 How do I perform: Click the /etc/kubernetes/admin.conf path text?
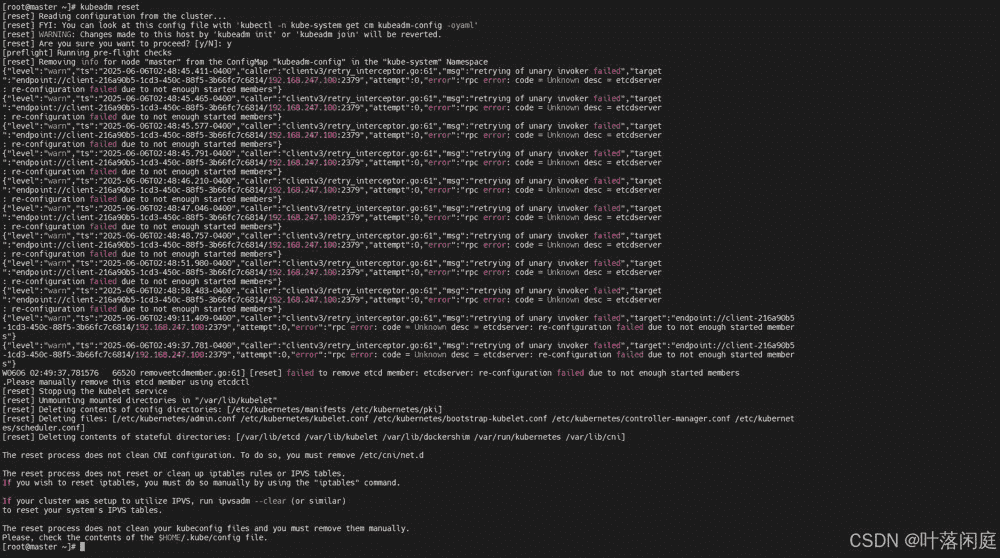coord(173,419)
